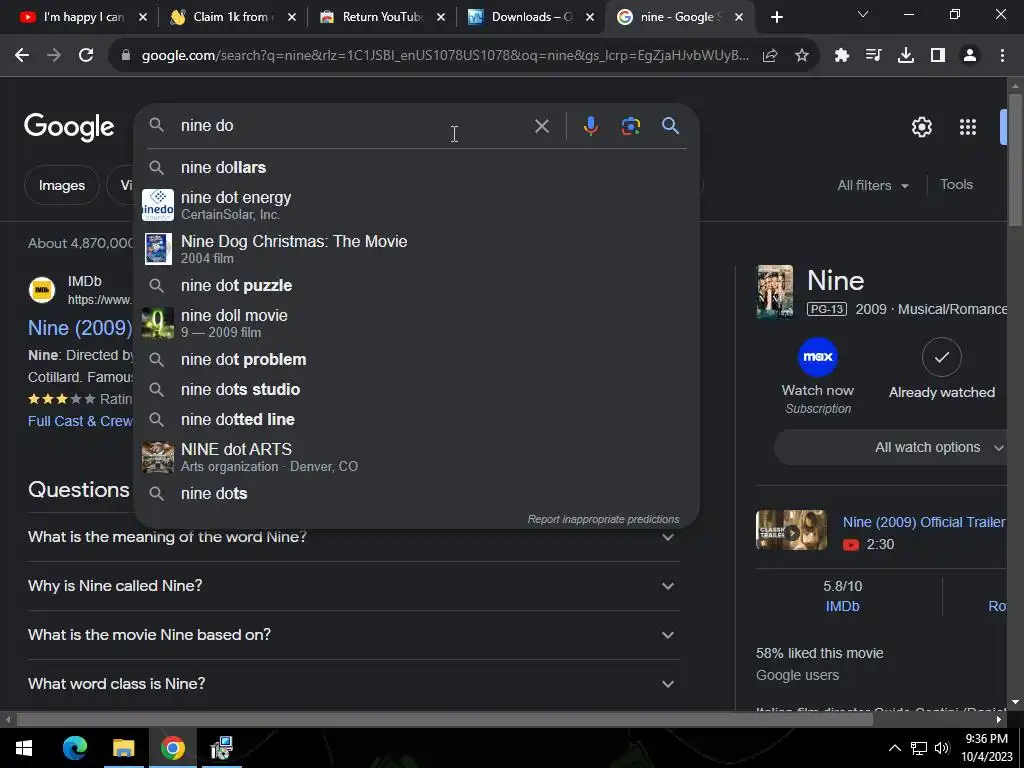The height and width of the screenshot is (768, 1024).
Task: Switch to the Downloads tab
Action: pyautogui.click(x=531, y=18)
